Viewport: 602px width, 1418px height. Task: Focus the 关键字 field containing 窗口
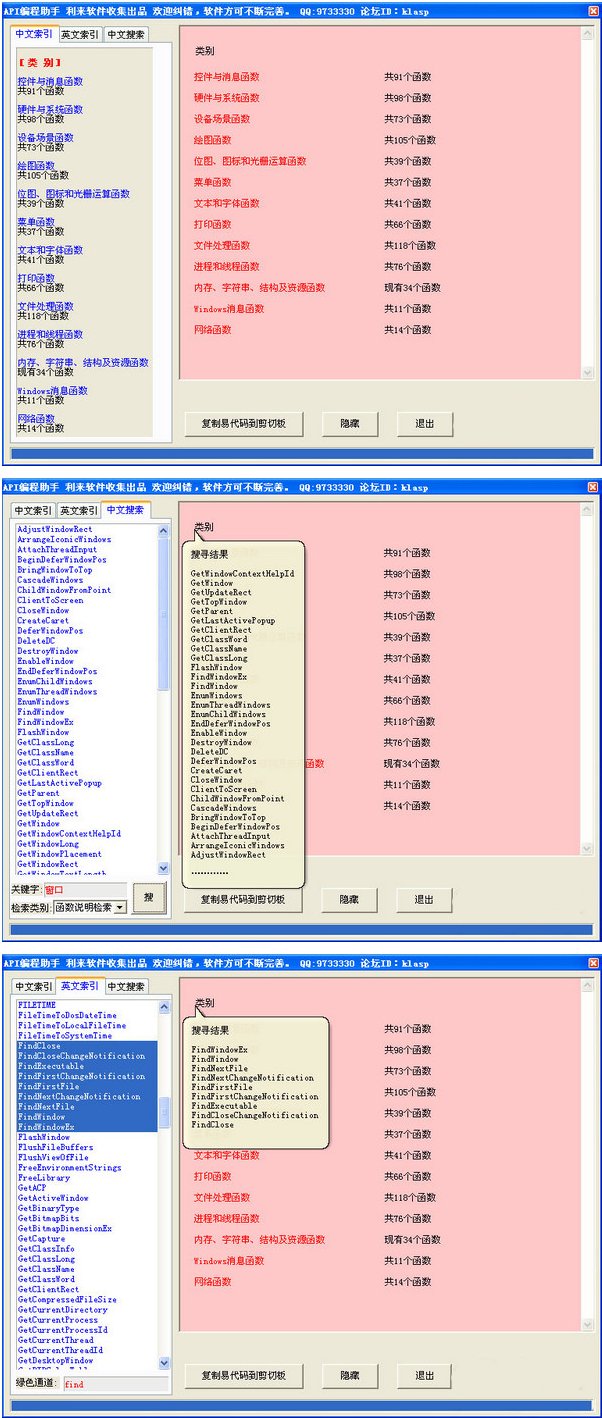click(x=84, y=889)
